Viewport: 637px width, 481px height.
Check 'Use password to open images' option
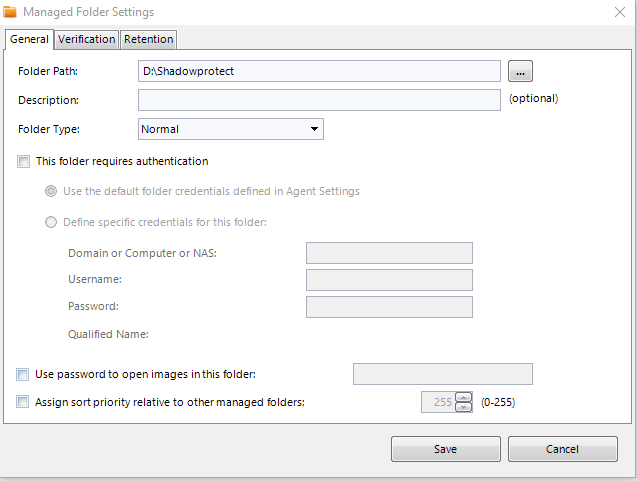(x=23, y=374)
